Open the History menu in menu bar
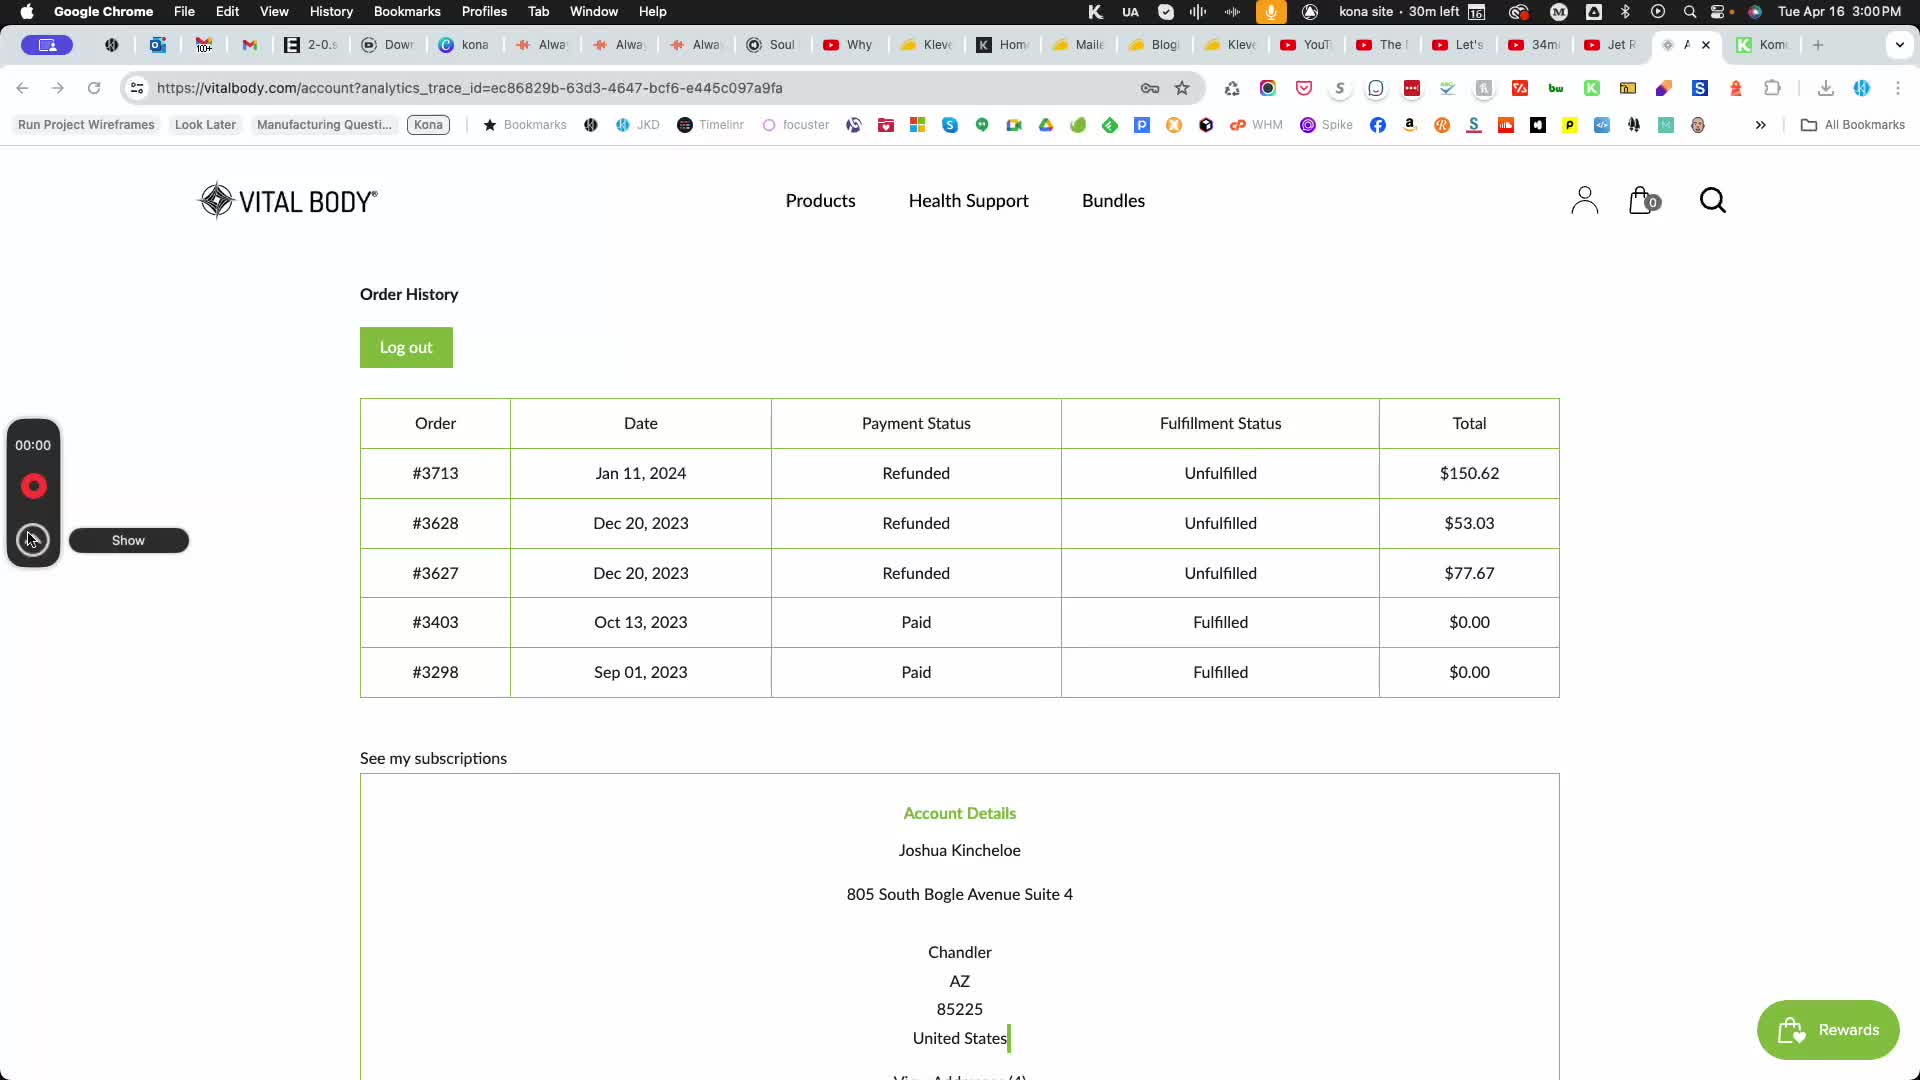This screenshot has height=1080, width=1920. tap(331, 12)
